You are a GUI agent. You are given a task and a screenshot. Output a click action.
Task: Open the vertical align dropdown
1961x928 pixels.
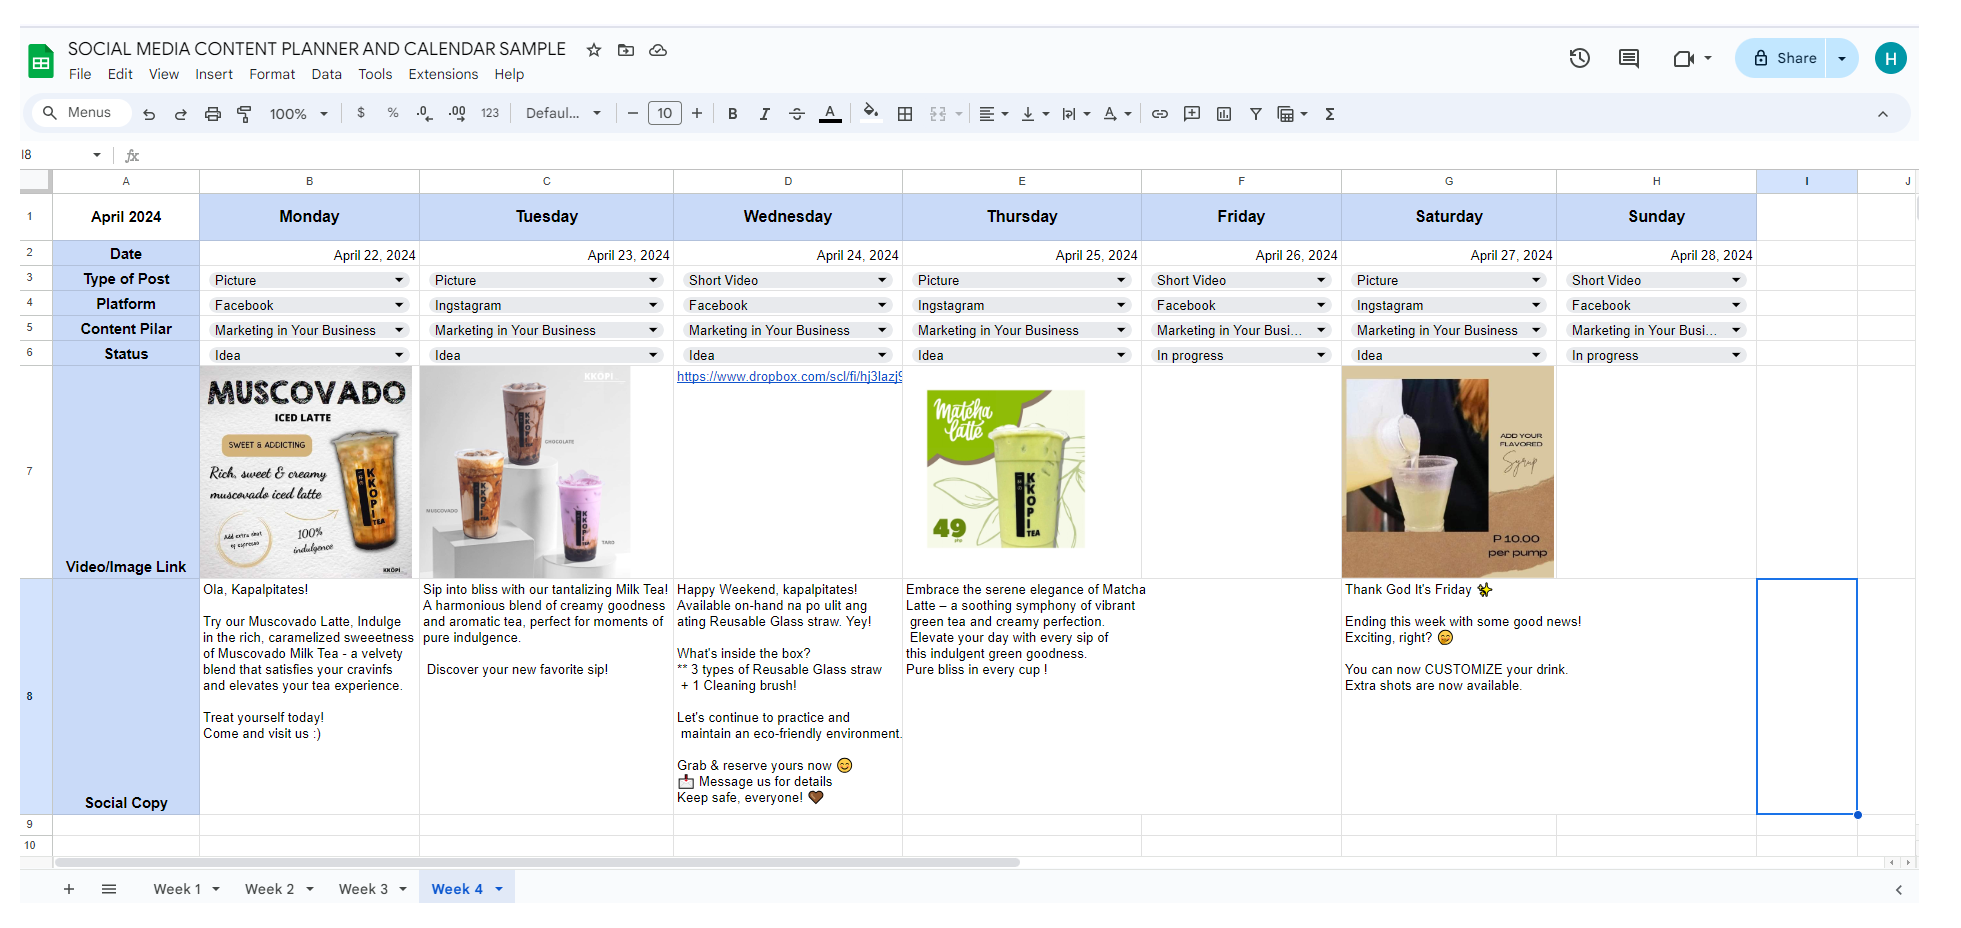click(x=1034, y=114)
